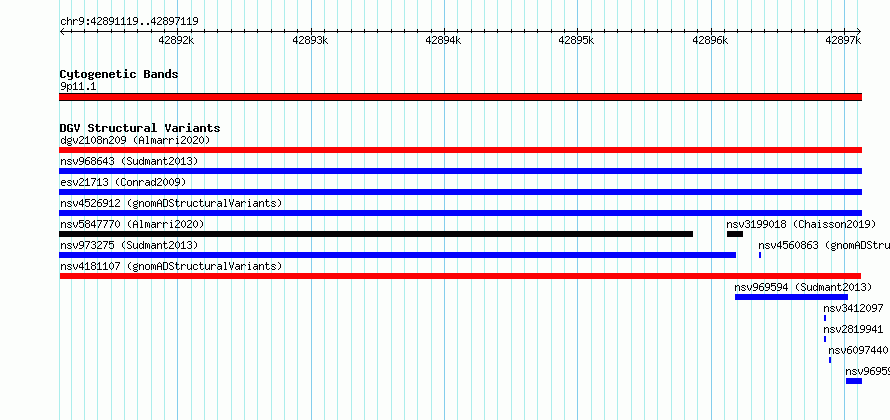Open variant nsv2819941 label

click(x=854, y=329)
